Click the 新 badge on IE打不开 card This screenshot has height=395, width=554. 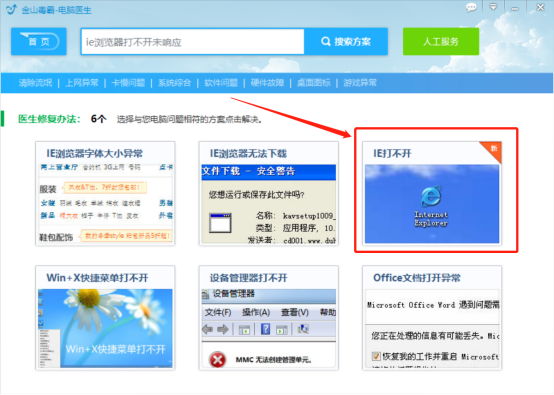click(x=493, y=149)
